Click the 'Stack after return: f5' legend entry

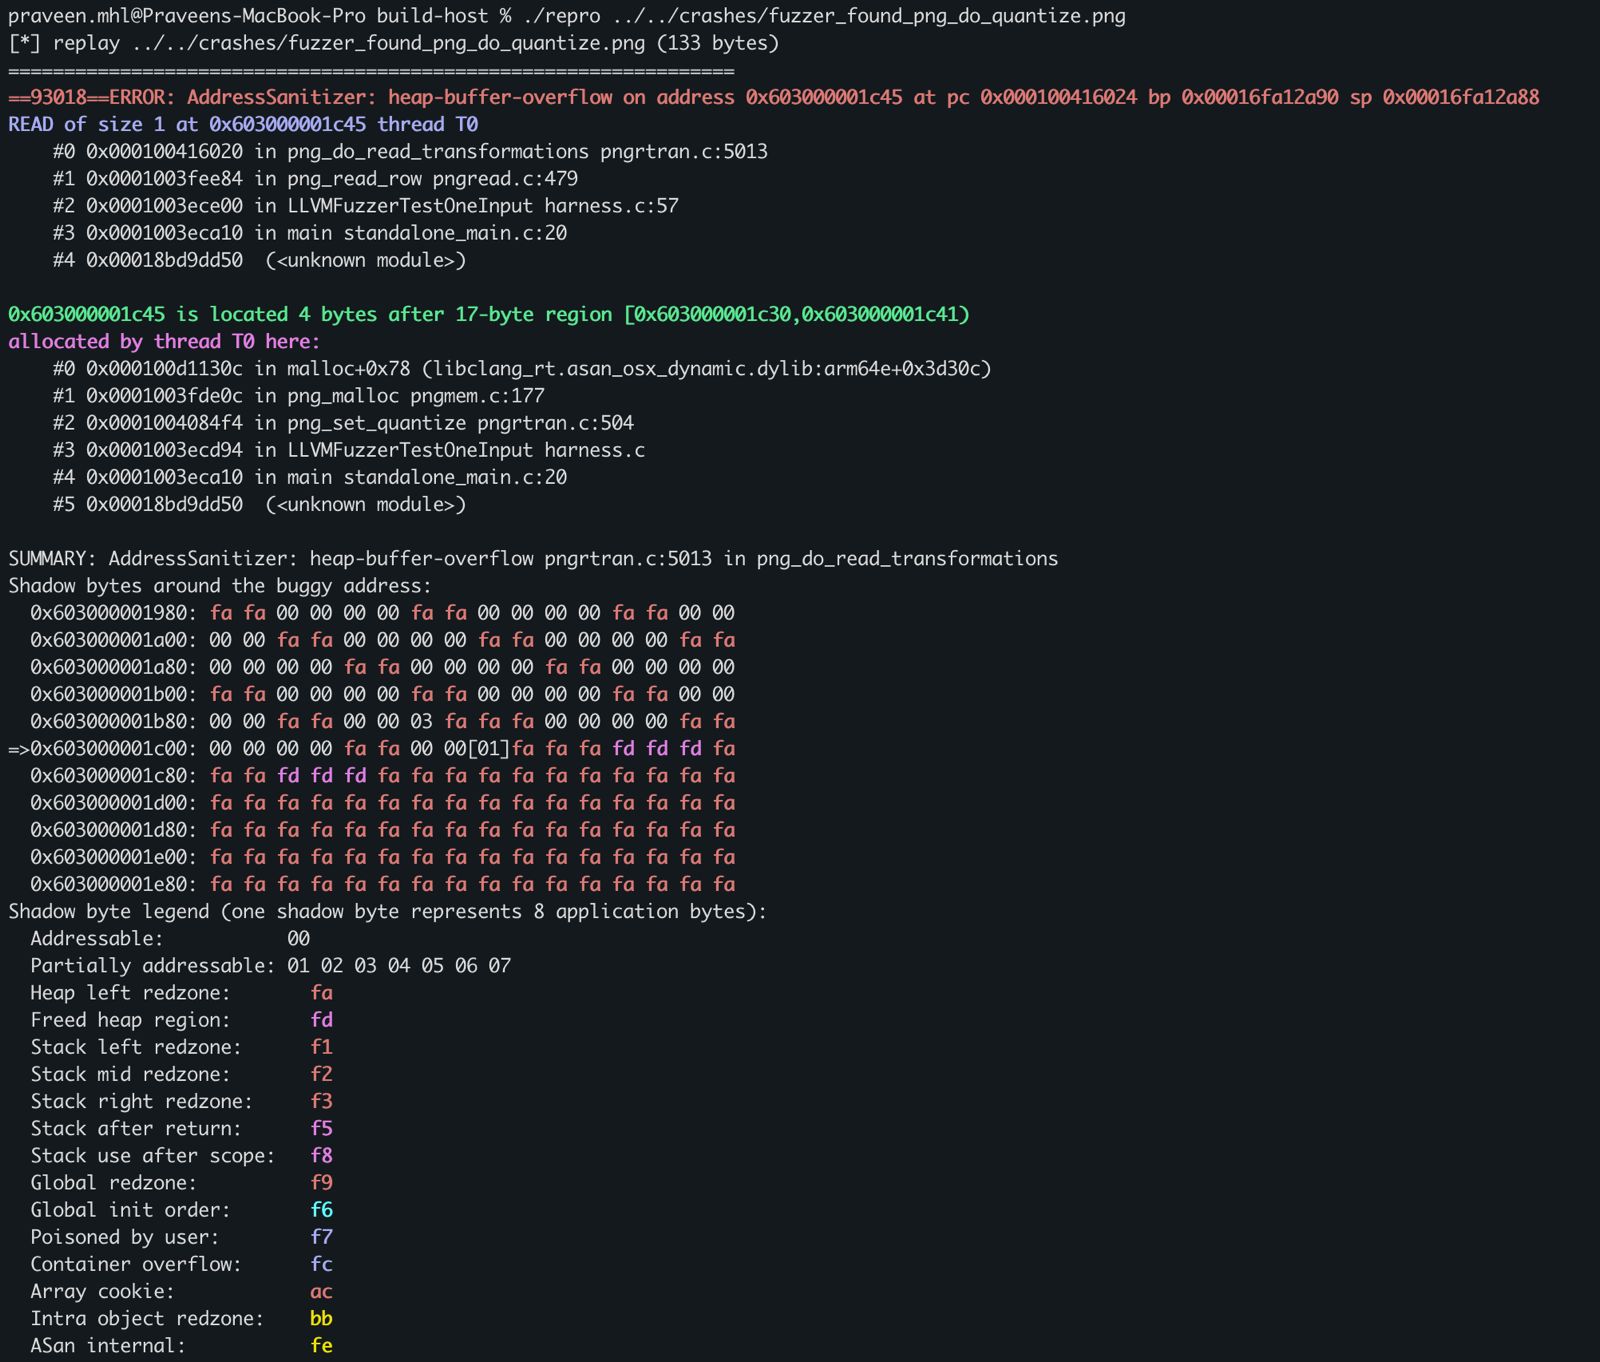(181, 1128)
